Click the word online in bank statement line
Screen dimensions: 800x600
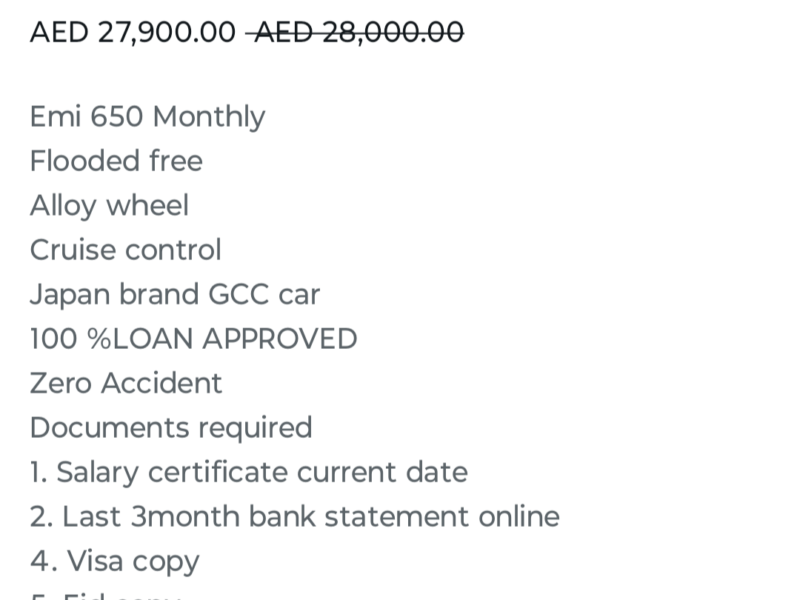pyautogui.click(x=519, y=516)
